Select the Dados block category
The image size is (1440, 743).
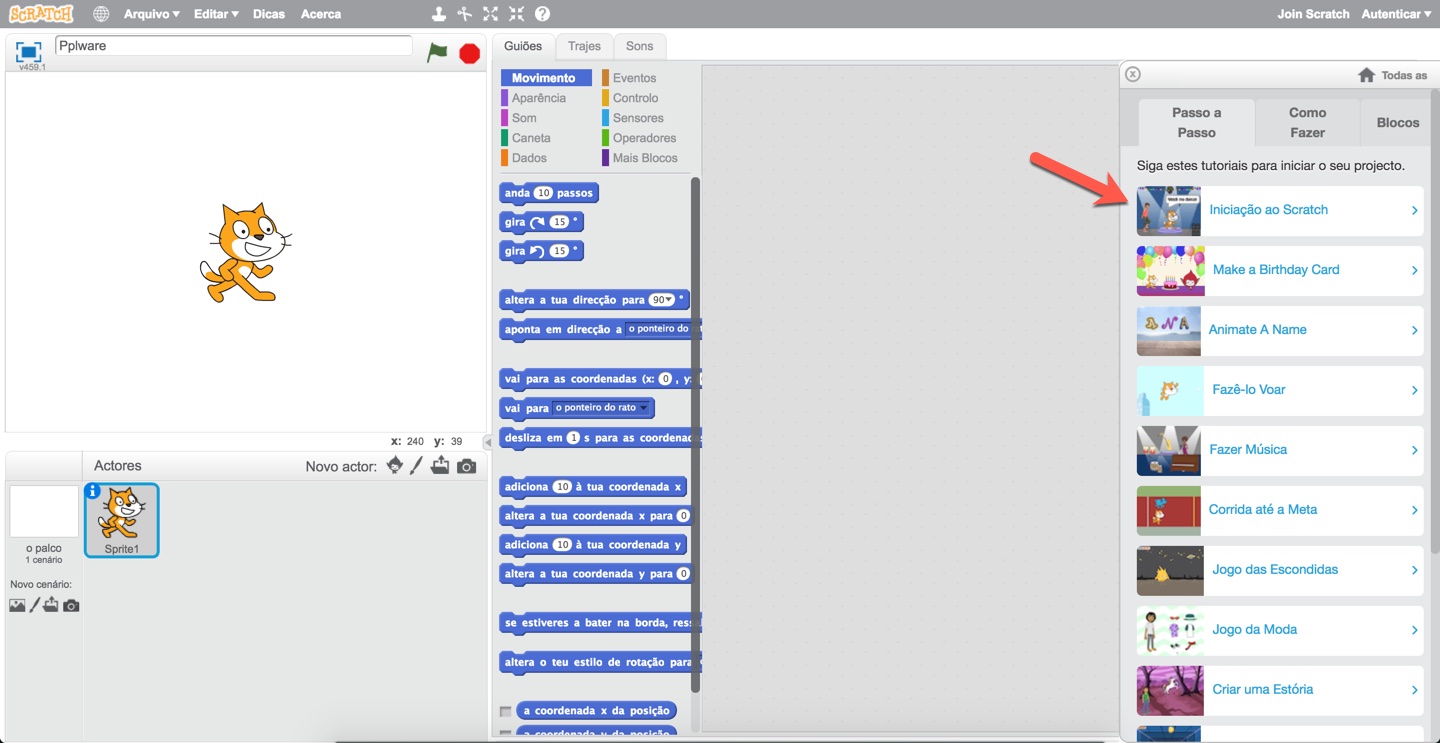tap(529, 158)
